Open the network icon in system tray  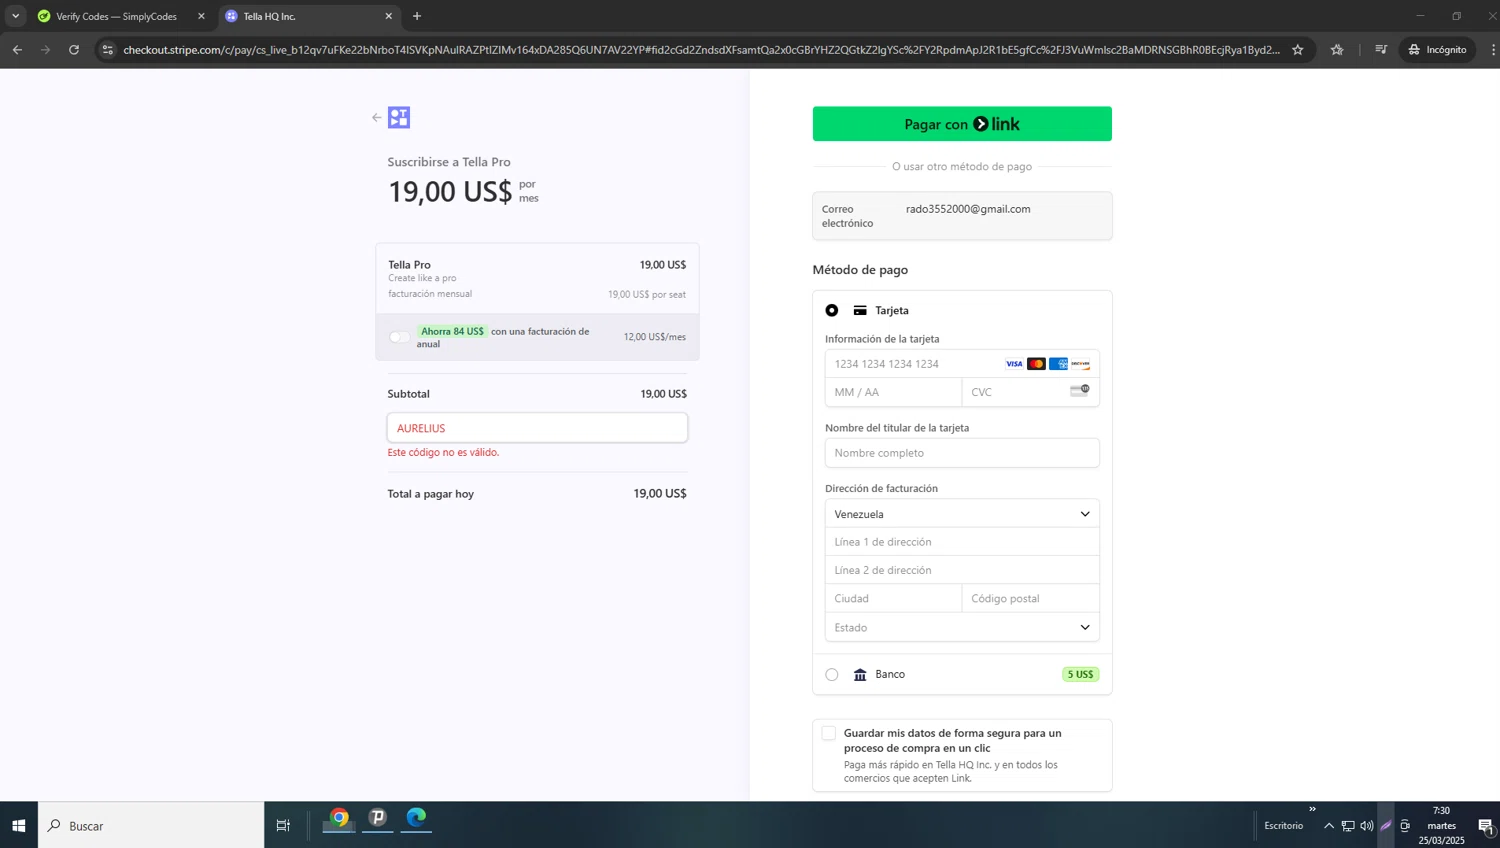click(1348, 826)
